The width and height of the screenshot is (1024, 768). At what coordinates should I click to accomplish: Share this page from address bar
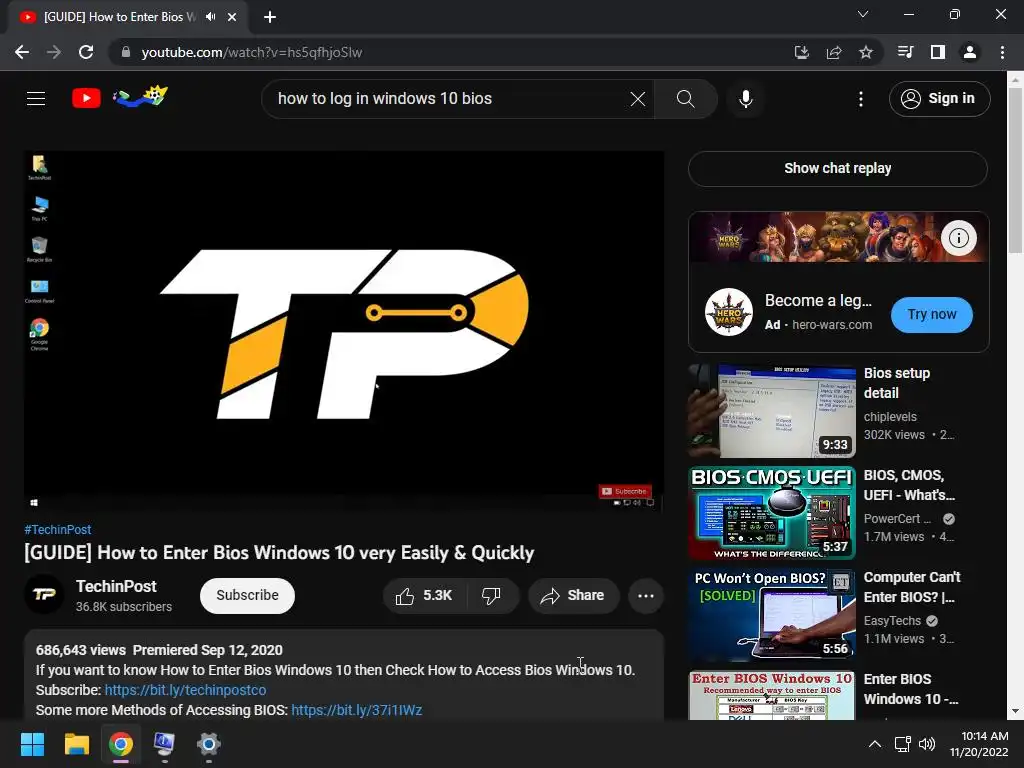click(x=833, y=52)
